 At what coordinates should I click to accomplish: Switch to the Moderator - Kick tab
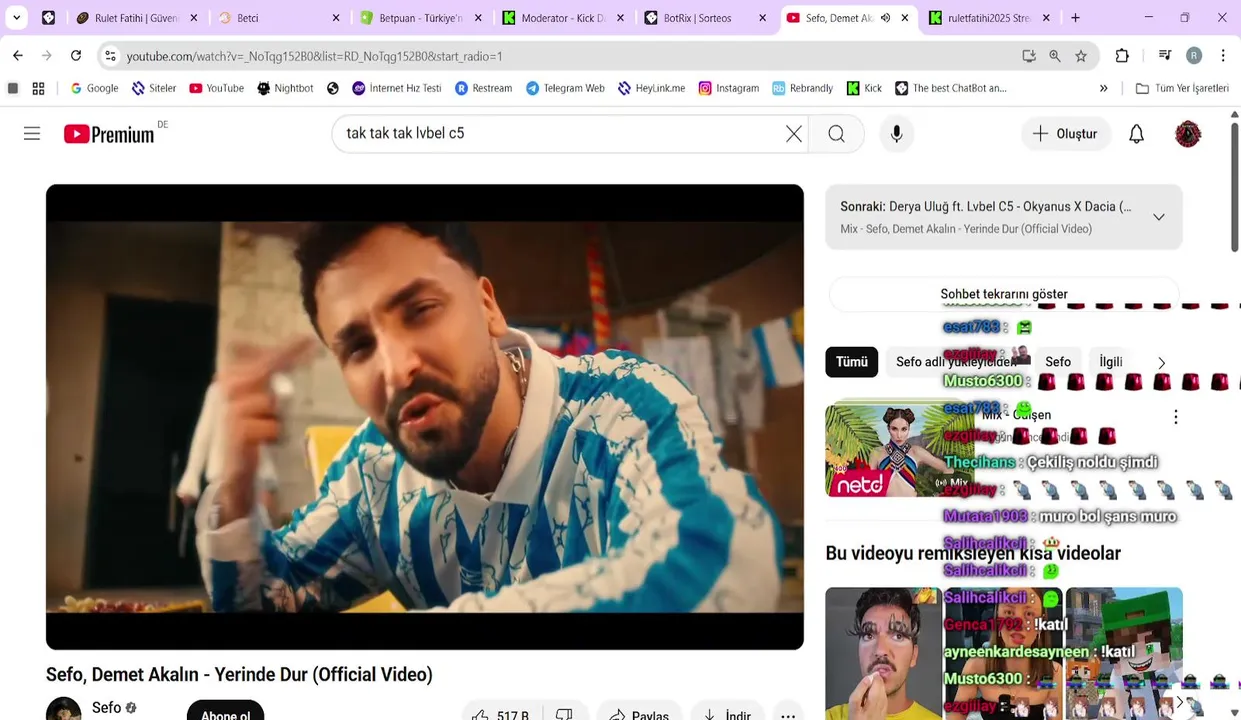click(x=562, y=18)
